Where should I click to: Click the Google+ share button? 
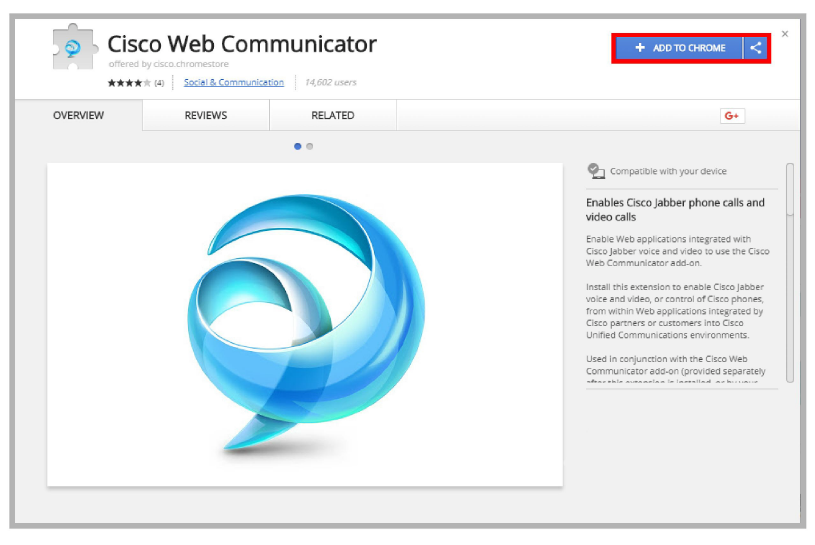click(732, 116)
